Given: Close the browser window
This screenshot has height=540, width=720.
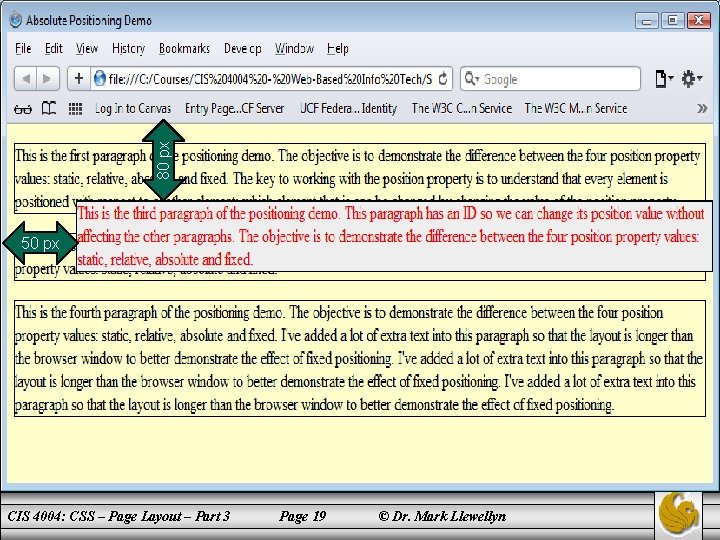Looking at the screenshot, I should [x=699, y=21].
